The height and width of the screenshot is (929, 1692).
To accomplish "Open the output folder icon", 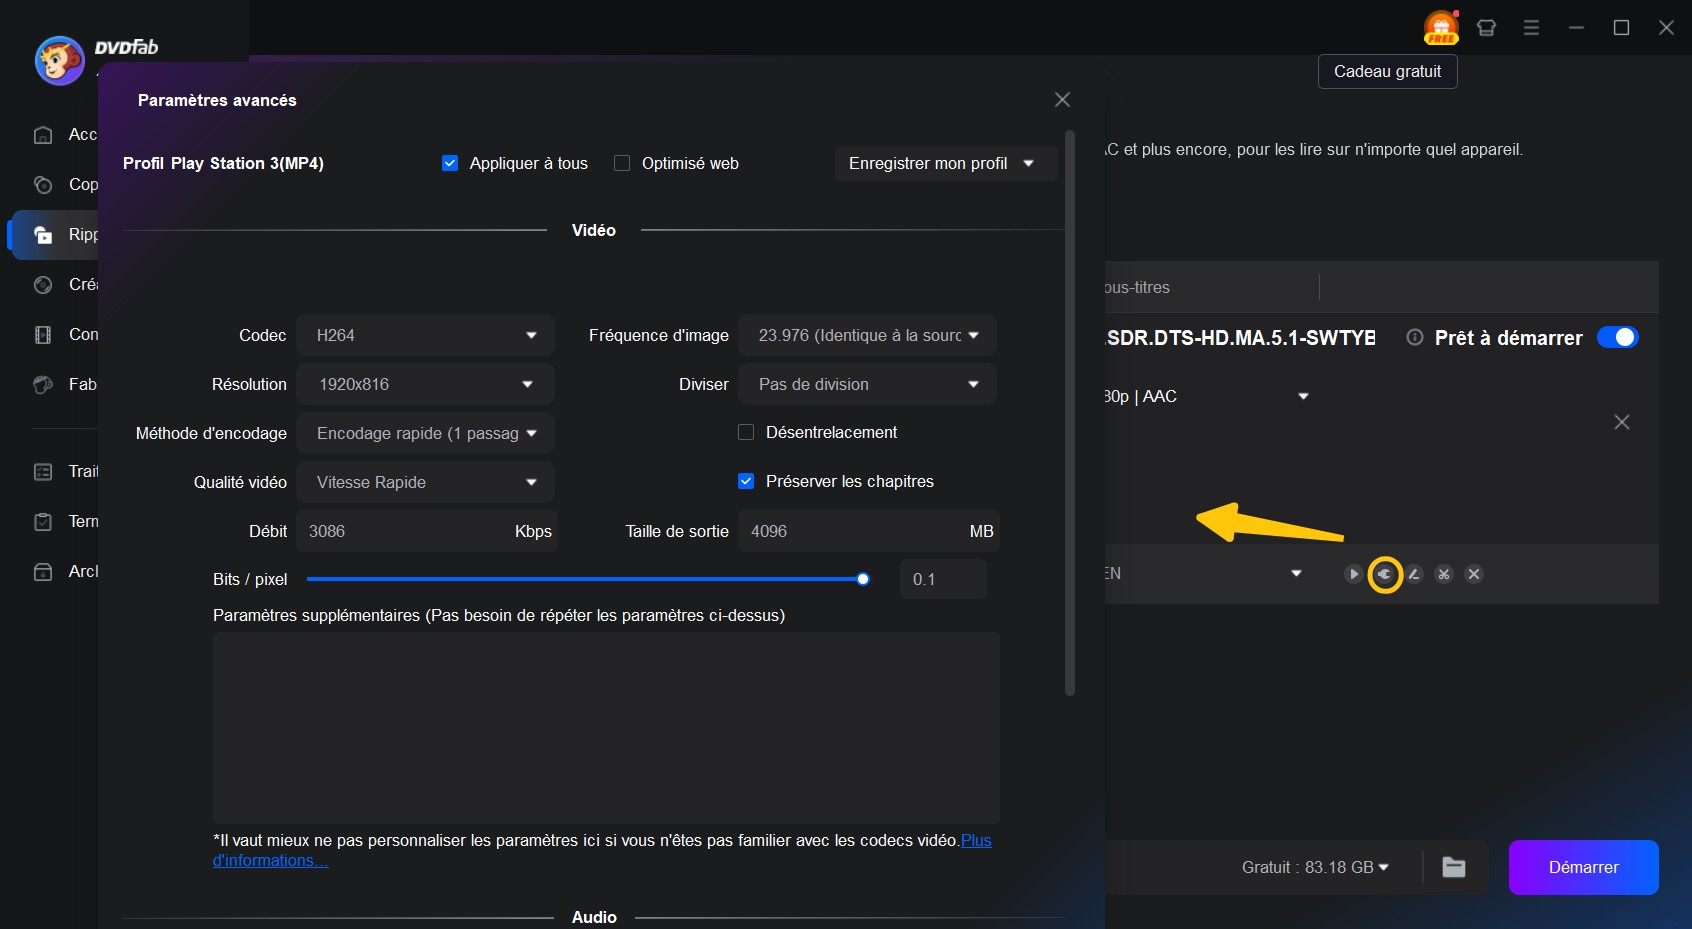I will click(1454, 867).
